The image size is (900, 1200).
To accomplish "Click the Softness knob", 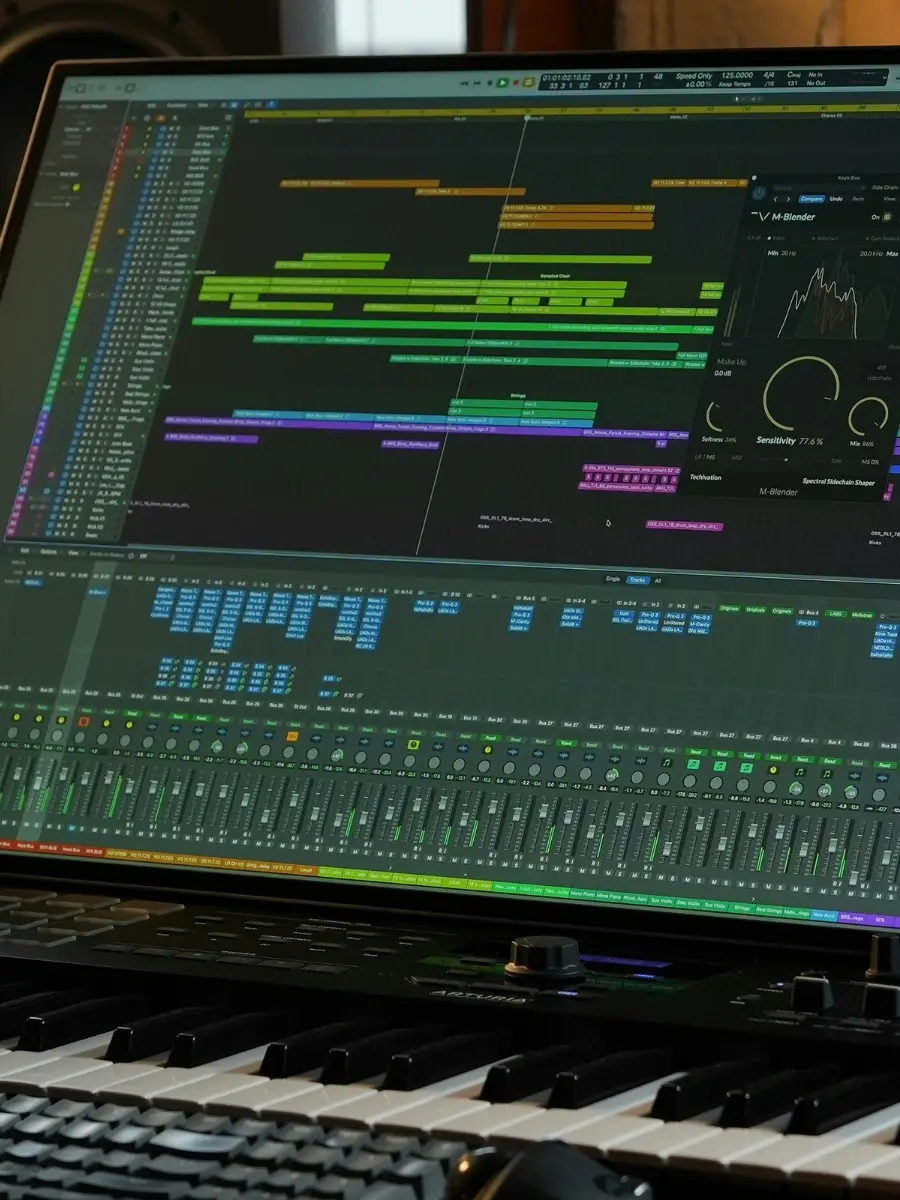I will tap(716, 417).
